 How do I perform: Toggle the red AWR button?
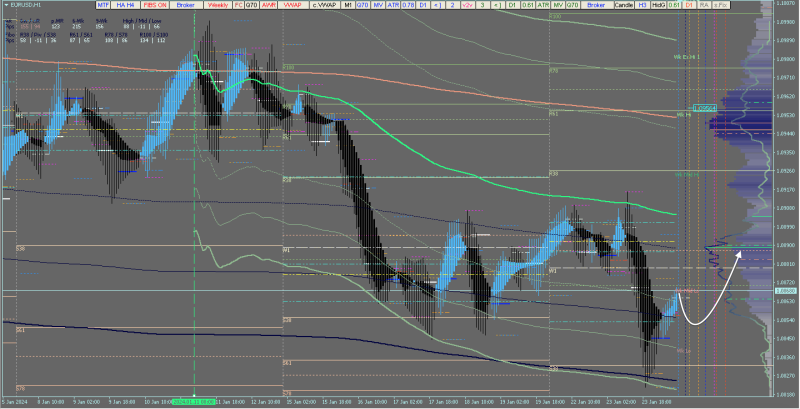click(x=268, y=5)
